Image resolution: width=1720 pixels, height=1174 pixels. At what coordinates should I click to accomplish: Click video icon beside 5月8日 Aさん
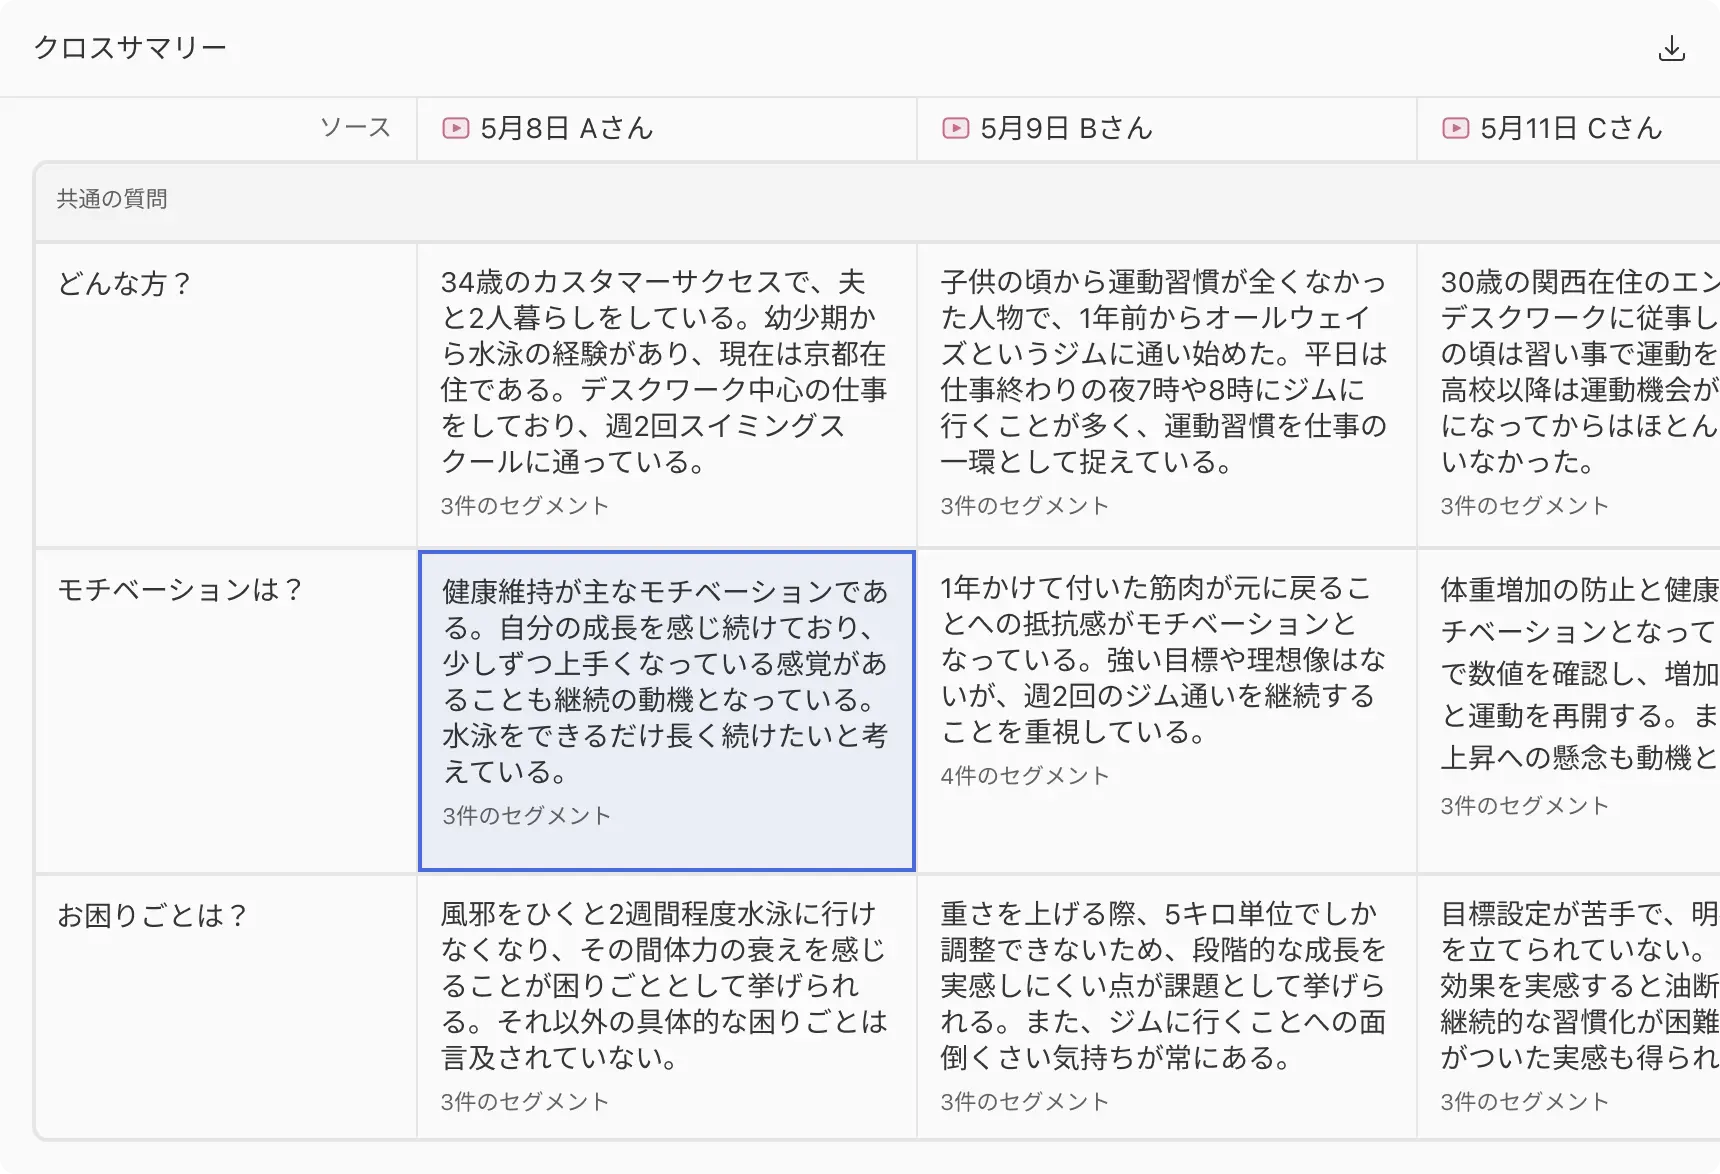(456, 128)
